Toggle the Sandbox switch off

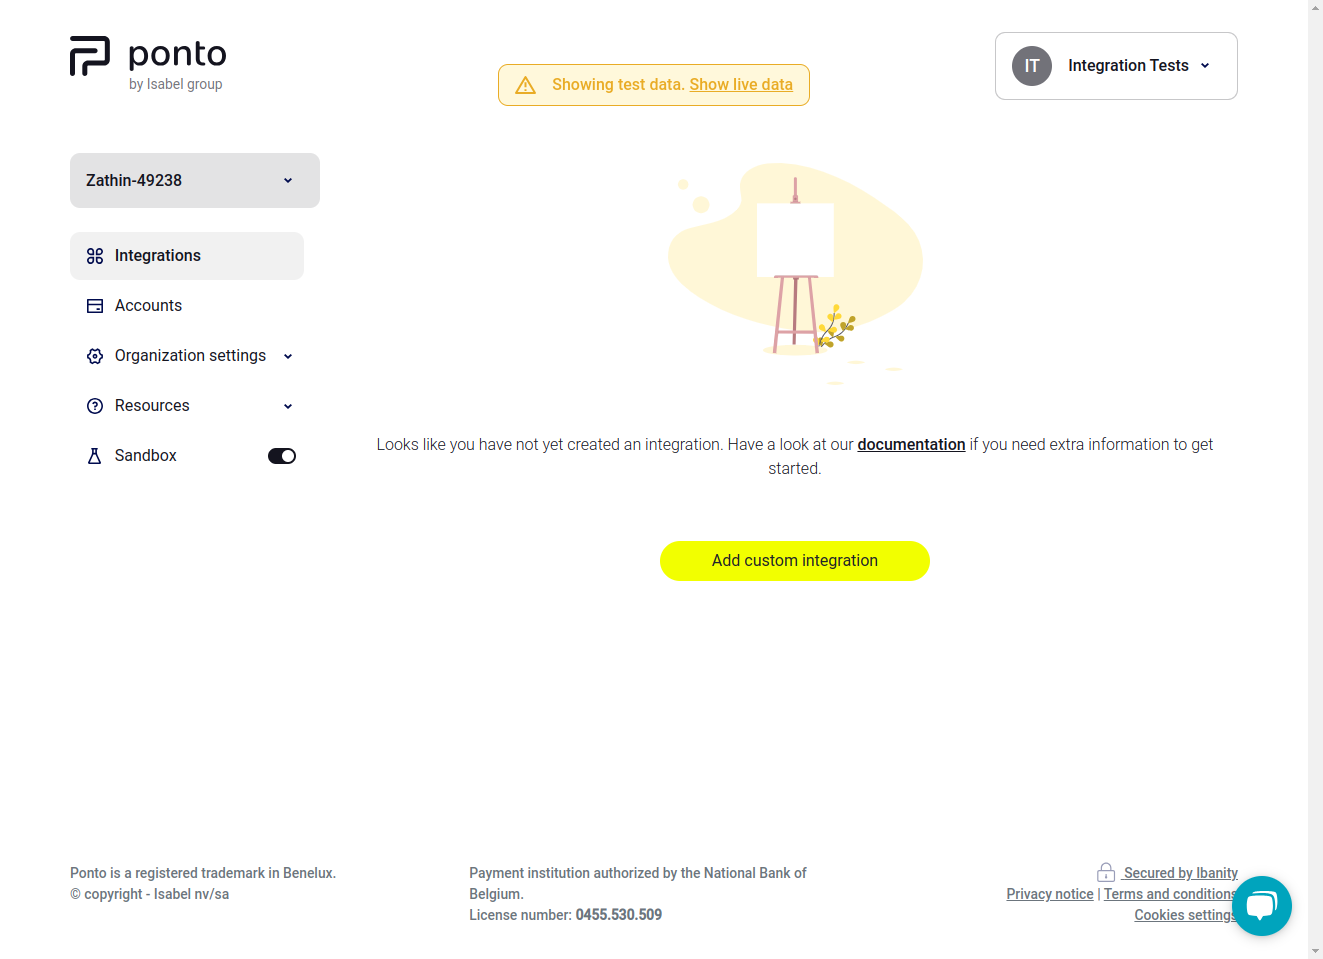281,455
